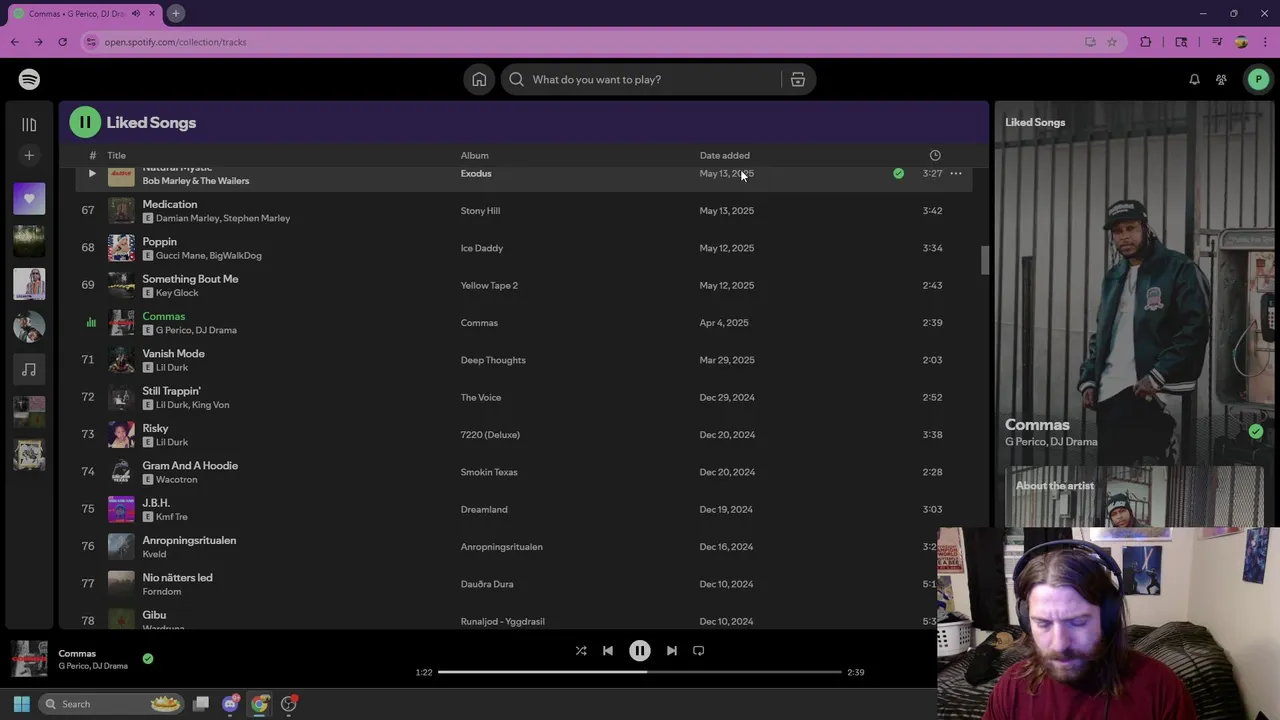Viewport: 1280px width, 720px height.
Task: Open more options for Natural Mystic
Action: (956, 173)
